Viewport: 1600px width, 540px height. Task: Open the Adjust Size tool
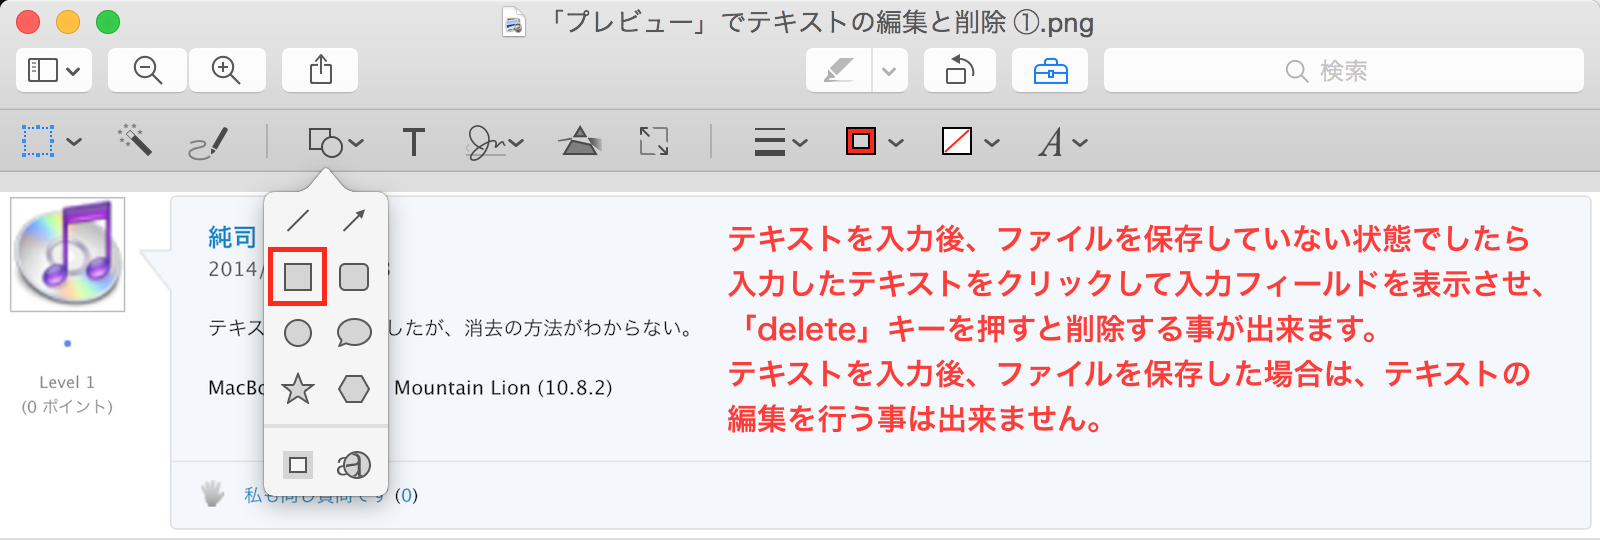click(x=654, y=142)
